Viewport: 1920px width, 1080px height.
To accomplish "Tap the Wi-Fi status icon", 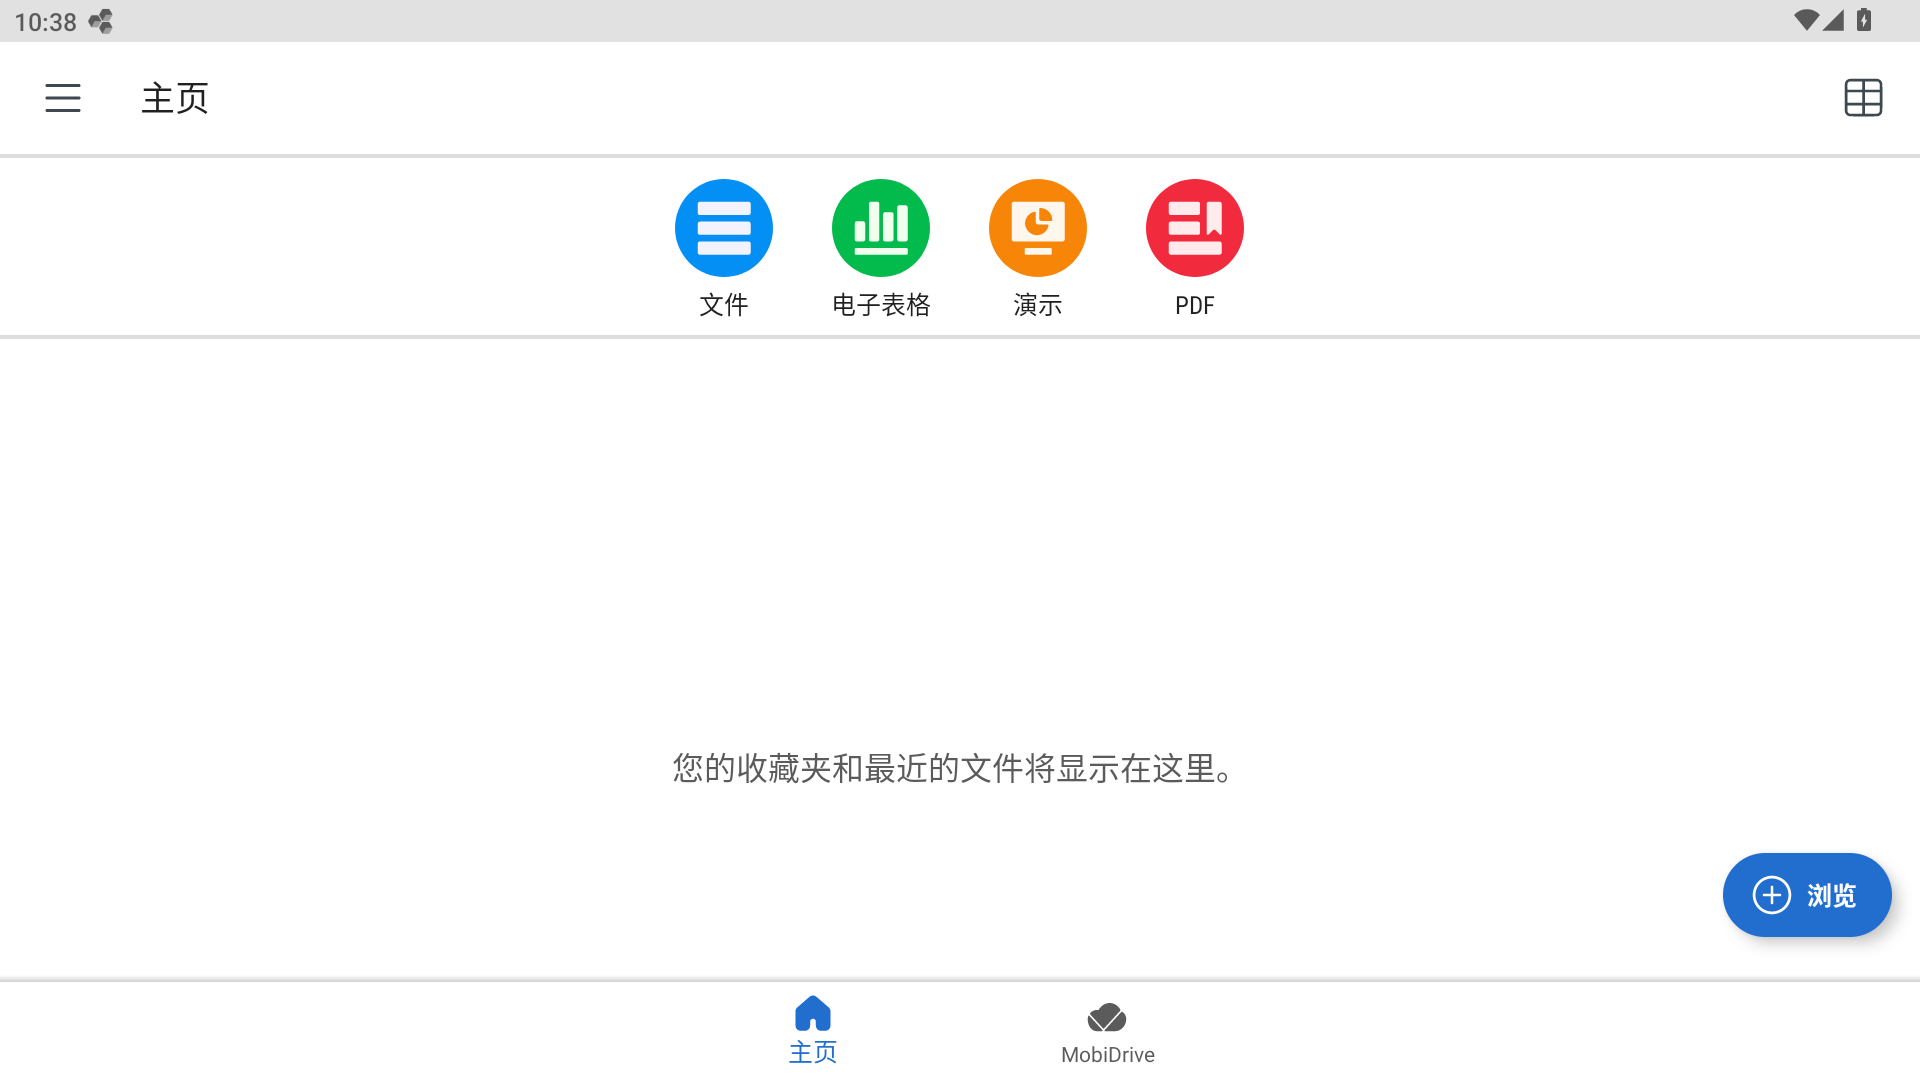I will (x=1806, y=21).
